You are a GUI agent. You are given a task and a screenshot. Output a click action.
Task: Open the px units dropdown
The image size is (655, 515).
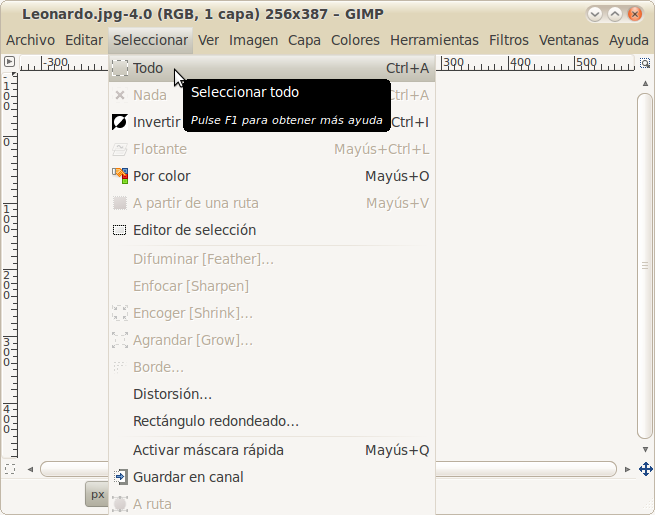coord(97,495)
